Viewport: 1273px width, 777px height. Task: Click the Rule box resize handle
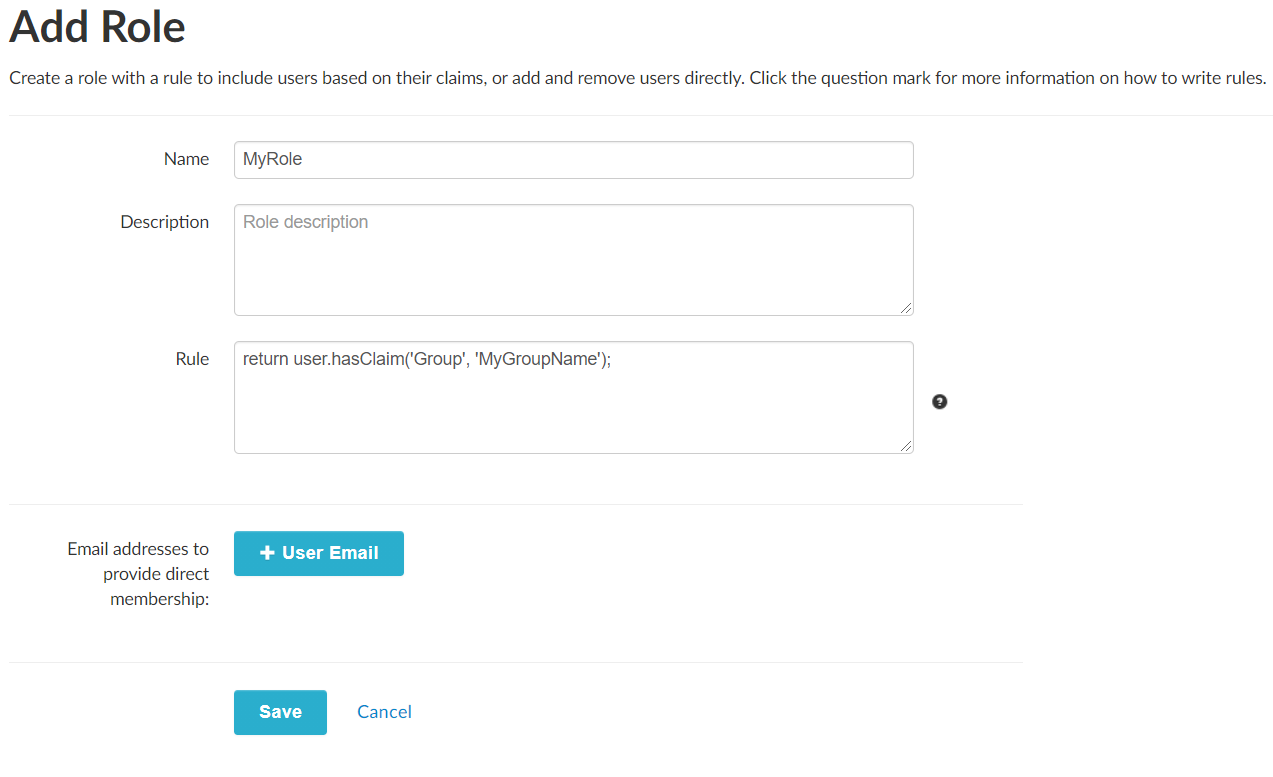point(906,446)
